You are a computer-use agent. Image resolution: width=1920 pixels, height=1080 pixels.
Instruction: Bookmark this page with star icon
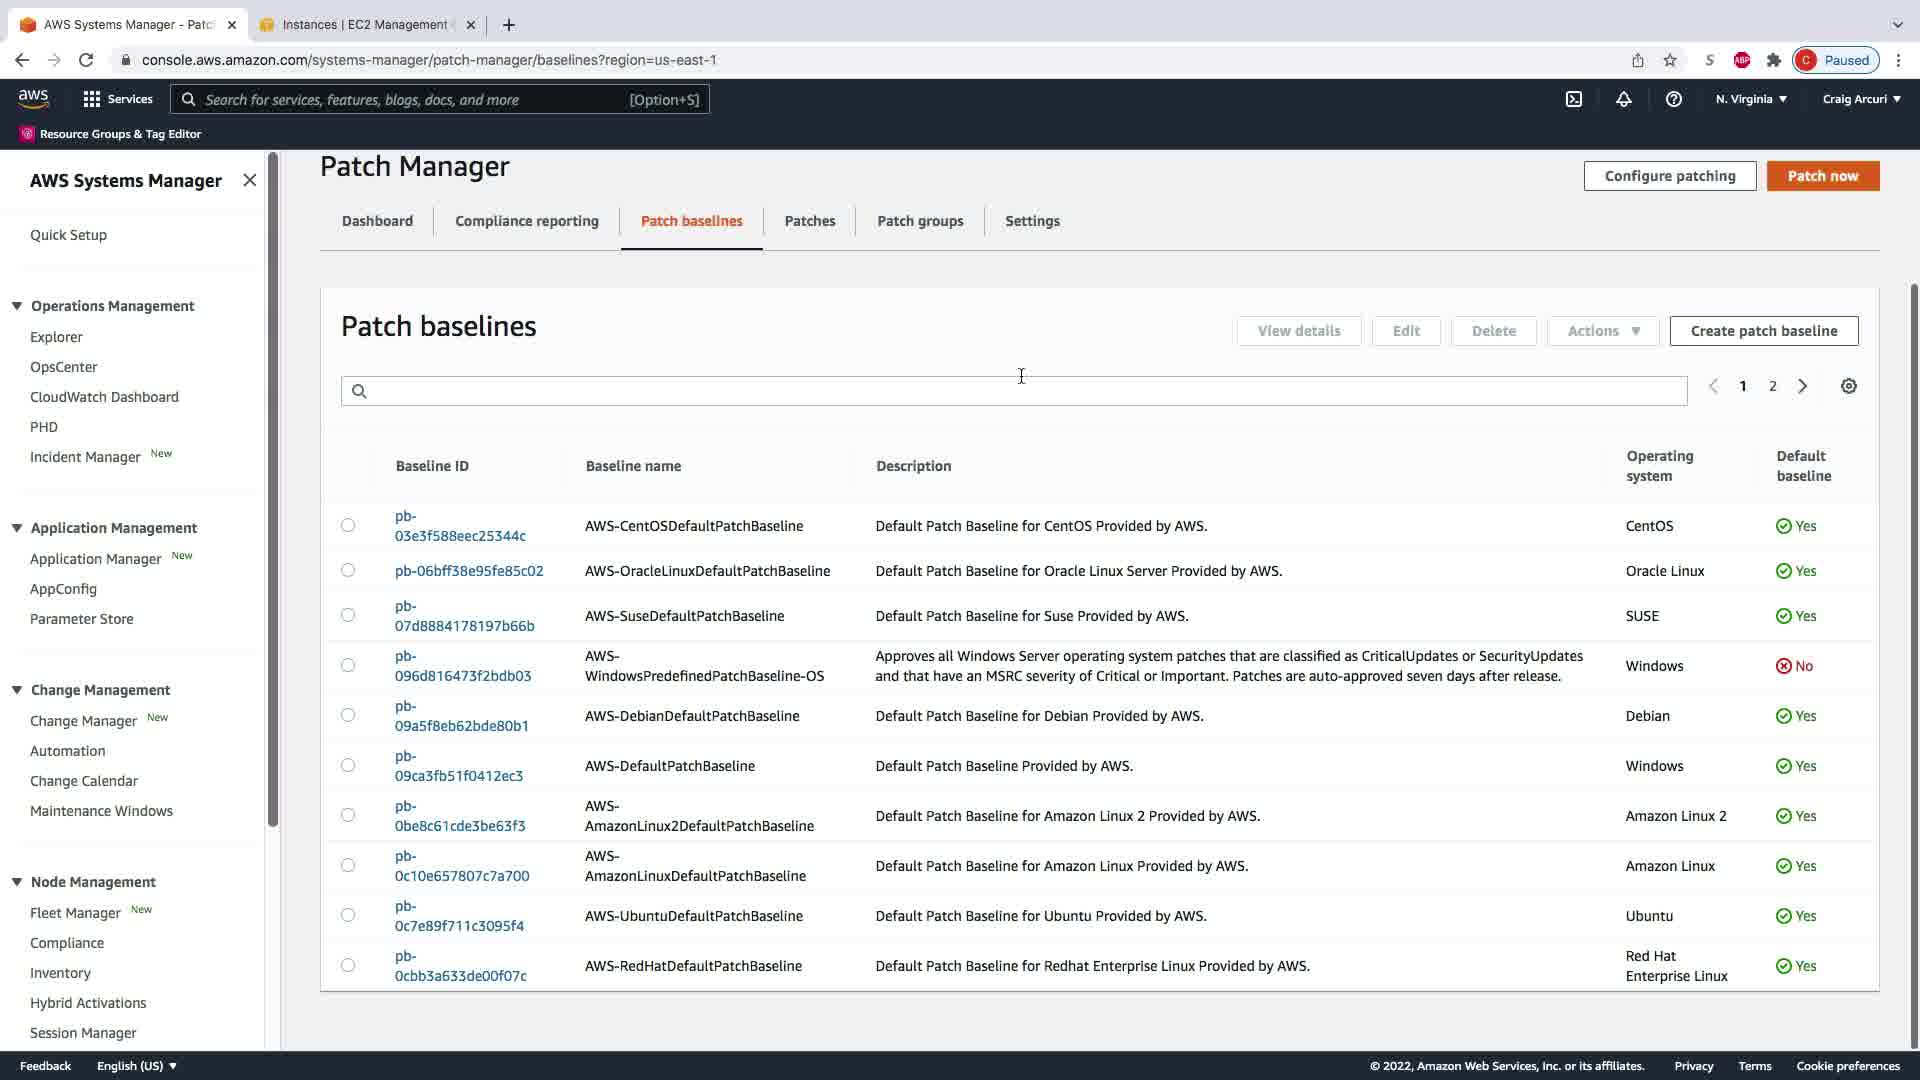point(1670,60)
